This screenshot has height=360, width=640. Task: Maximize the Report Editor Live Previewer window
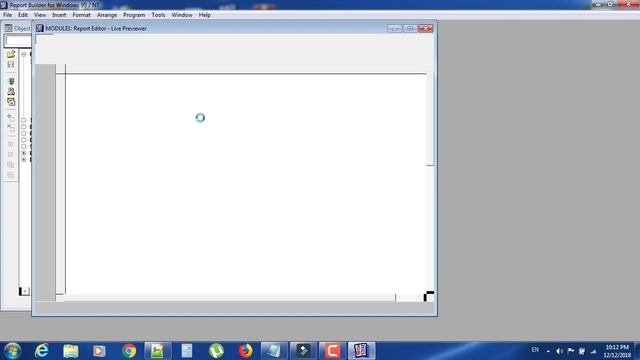(x=410, y=28)
